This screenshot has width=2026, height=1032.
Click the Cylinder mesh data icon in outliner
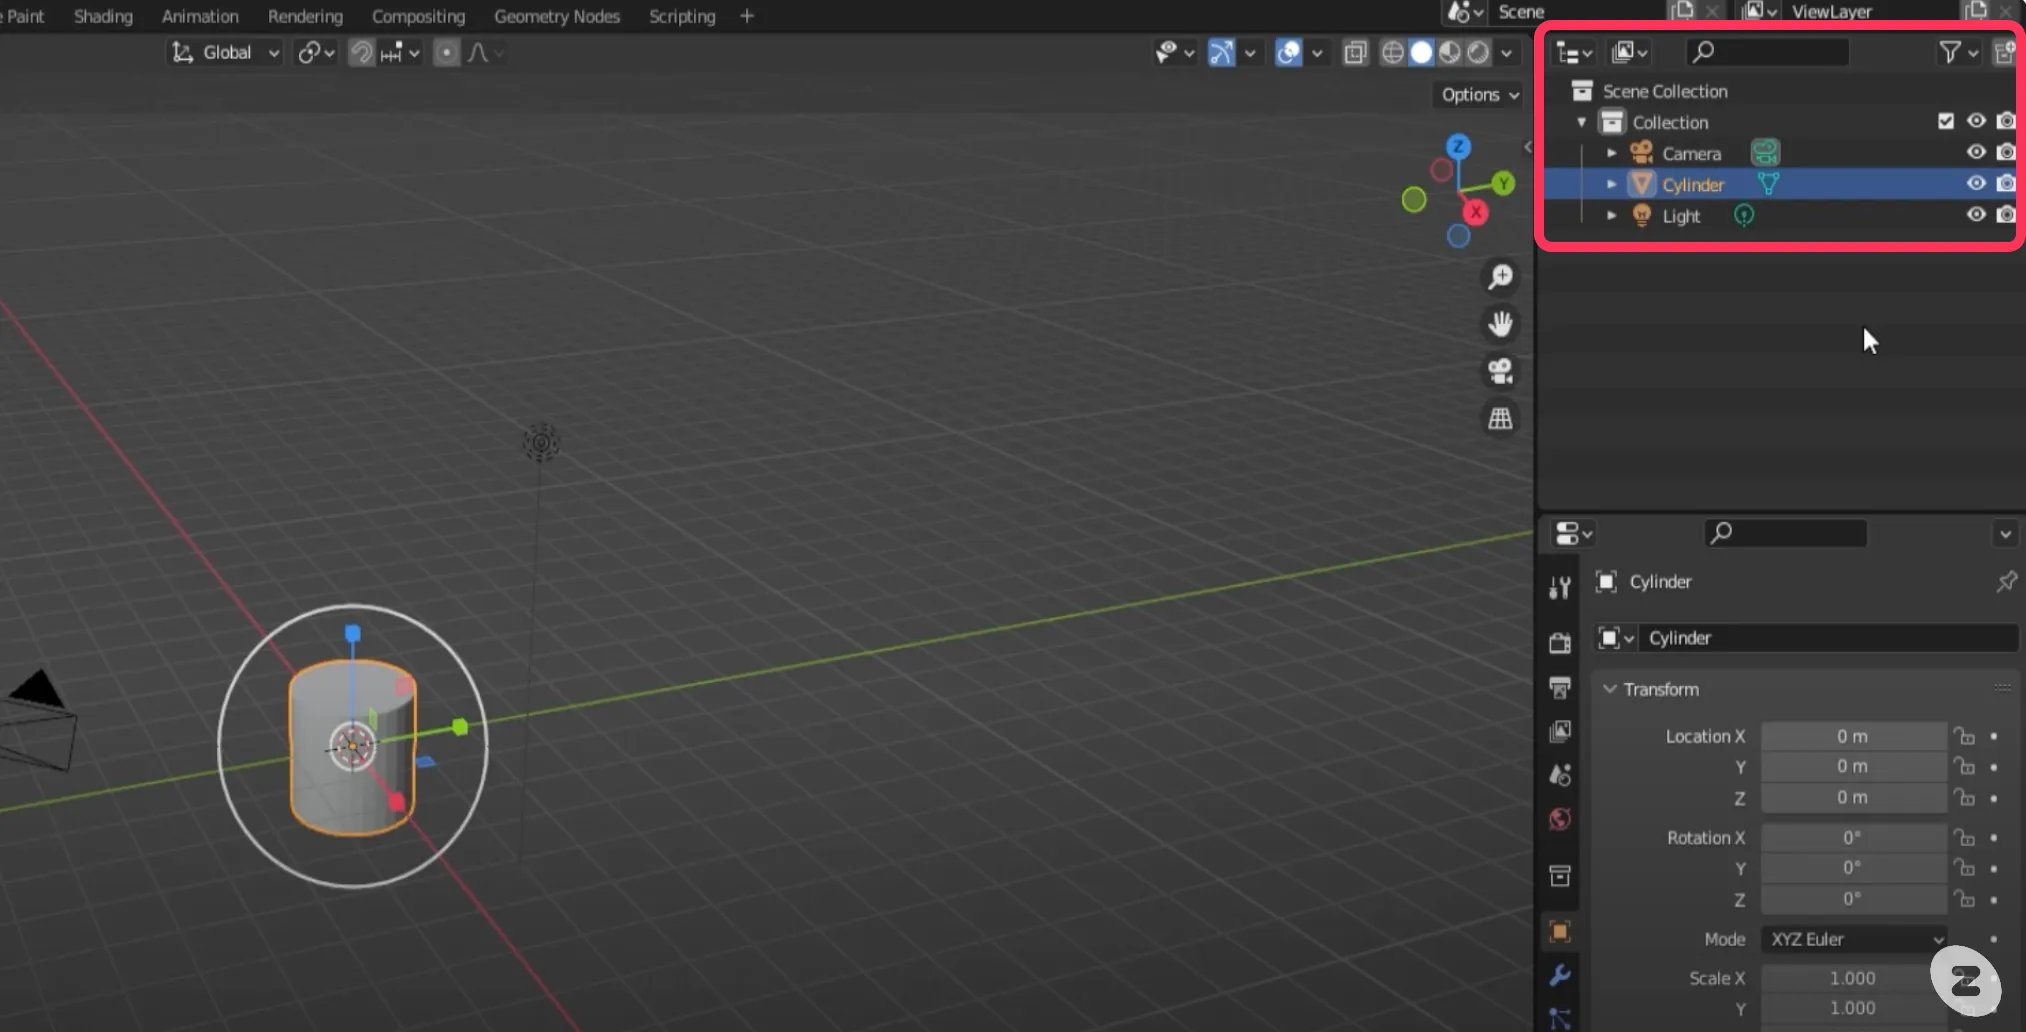(1768, 184)
